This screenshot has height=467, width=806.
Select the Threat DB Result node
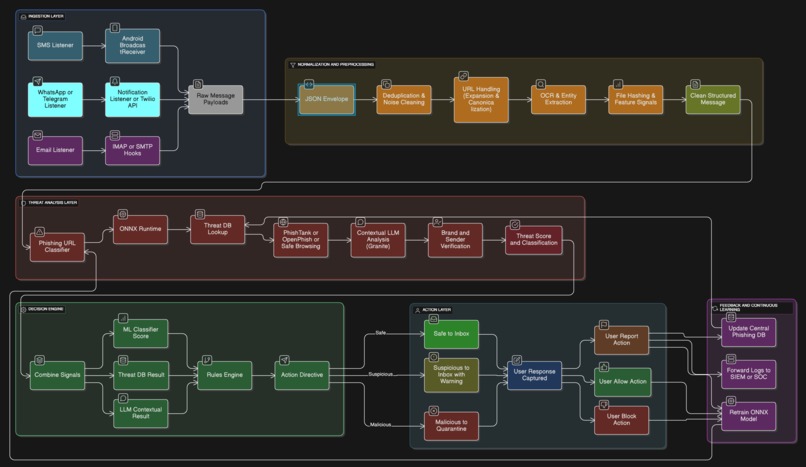click(140, 375)
